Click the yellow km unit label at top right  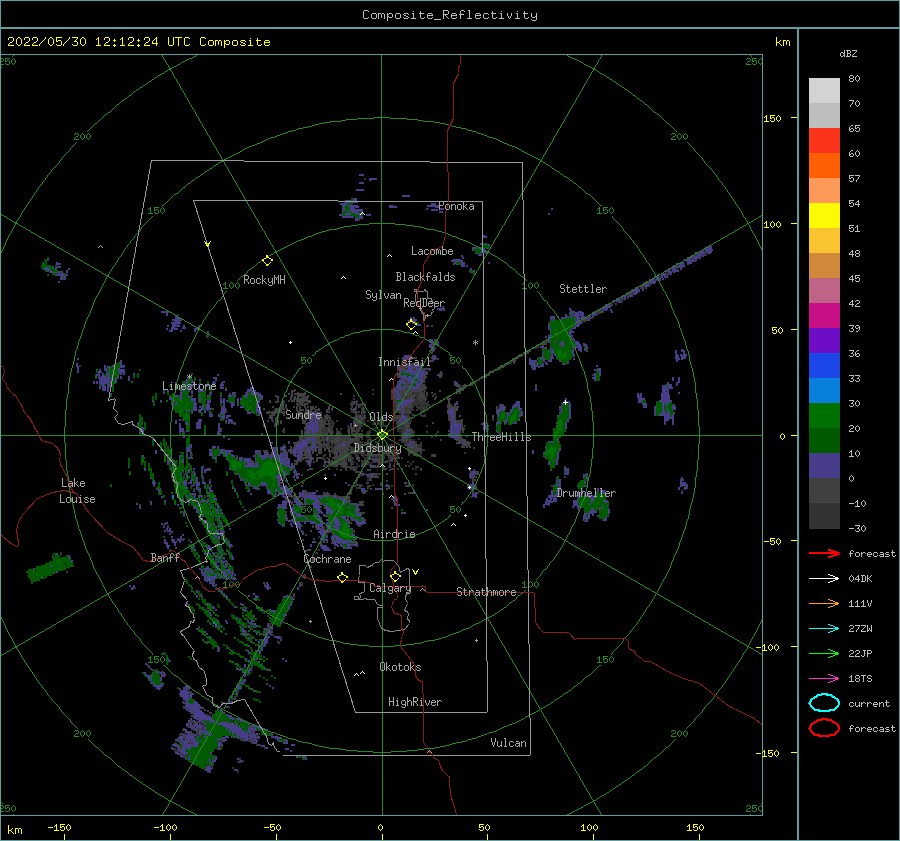782,42
